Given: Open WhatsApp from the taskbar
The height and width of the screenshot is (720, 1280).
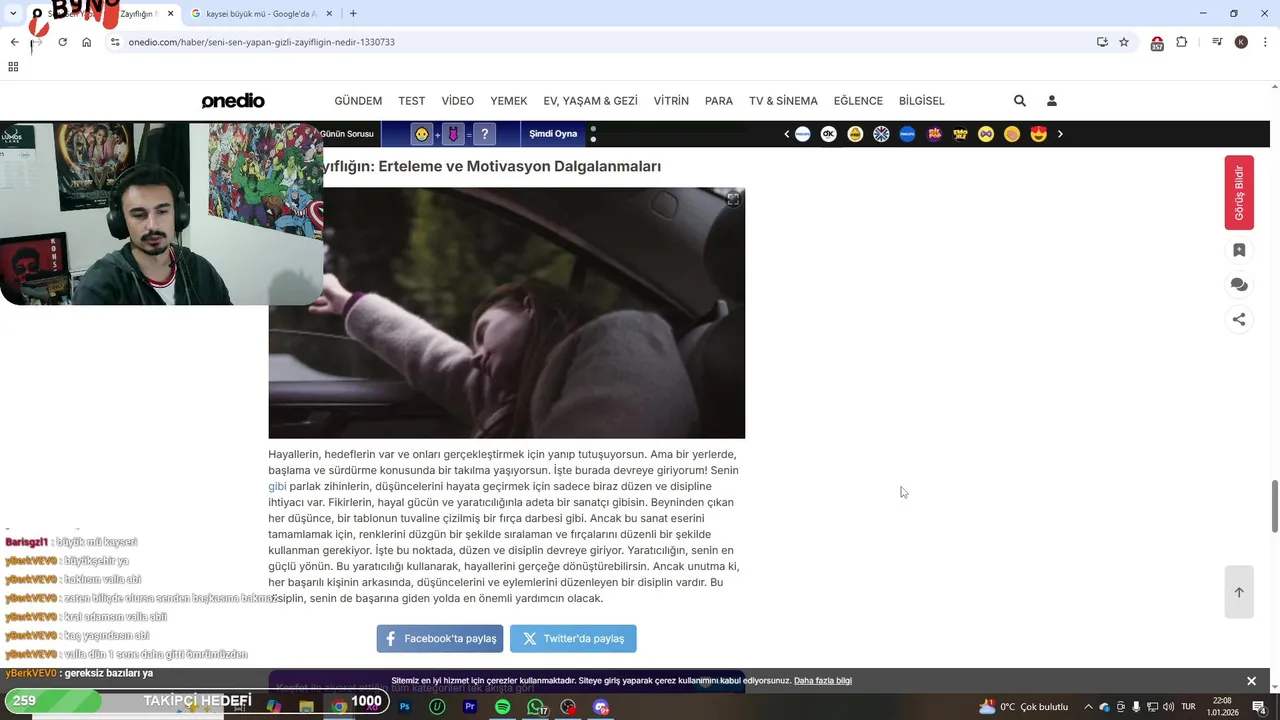Looking at the screenshot, I should [536, 707].
